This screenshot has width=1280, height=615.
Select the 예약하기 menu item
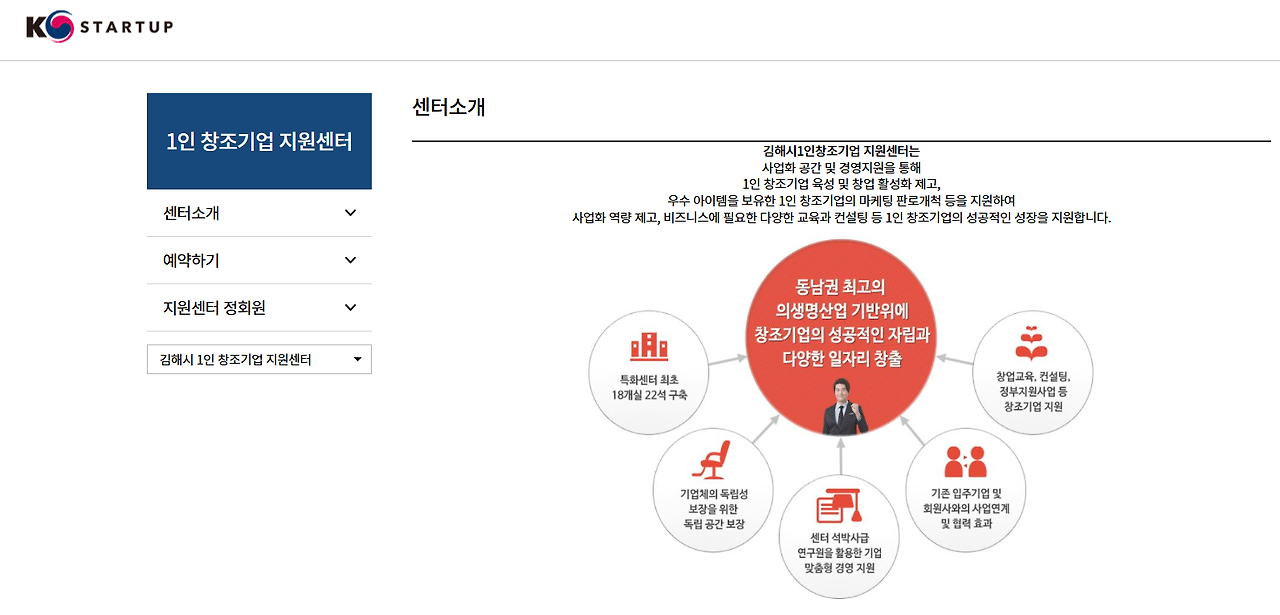pyautogui.click(x=192, y=260)
